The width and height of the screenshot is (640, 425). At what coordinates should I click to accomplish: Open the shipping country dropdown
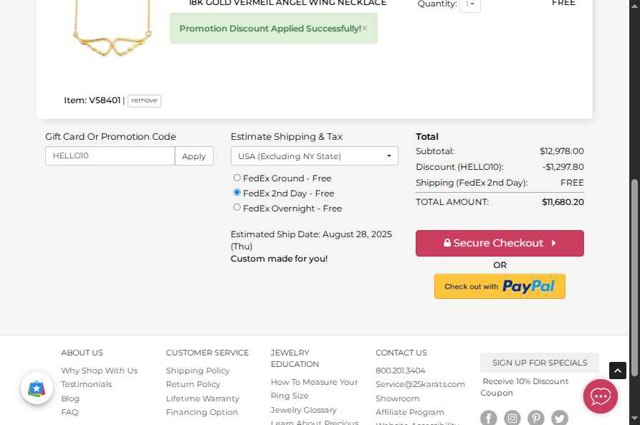click(314, 156)
